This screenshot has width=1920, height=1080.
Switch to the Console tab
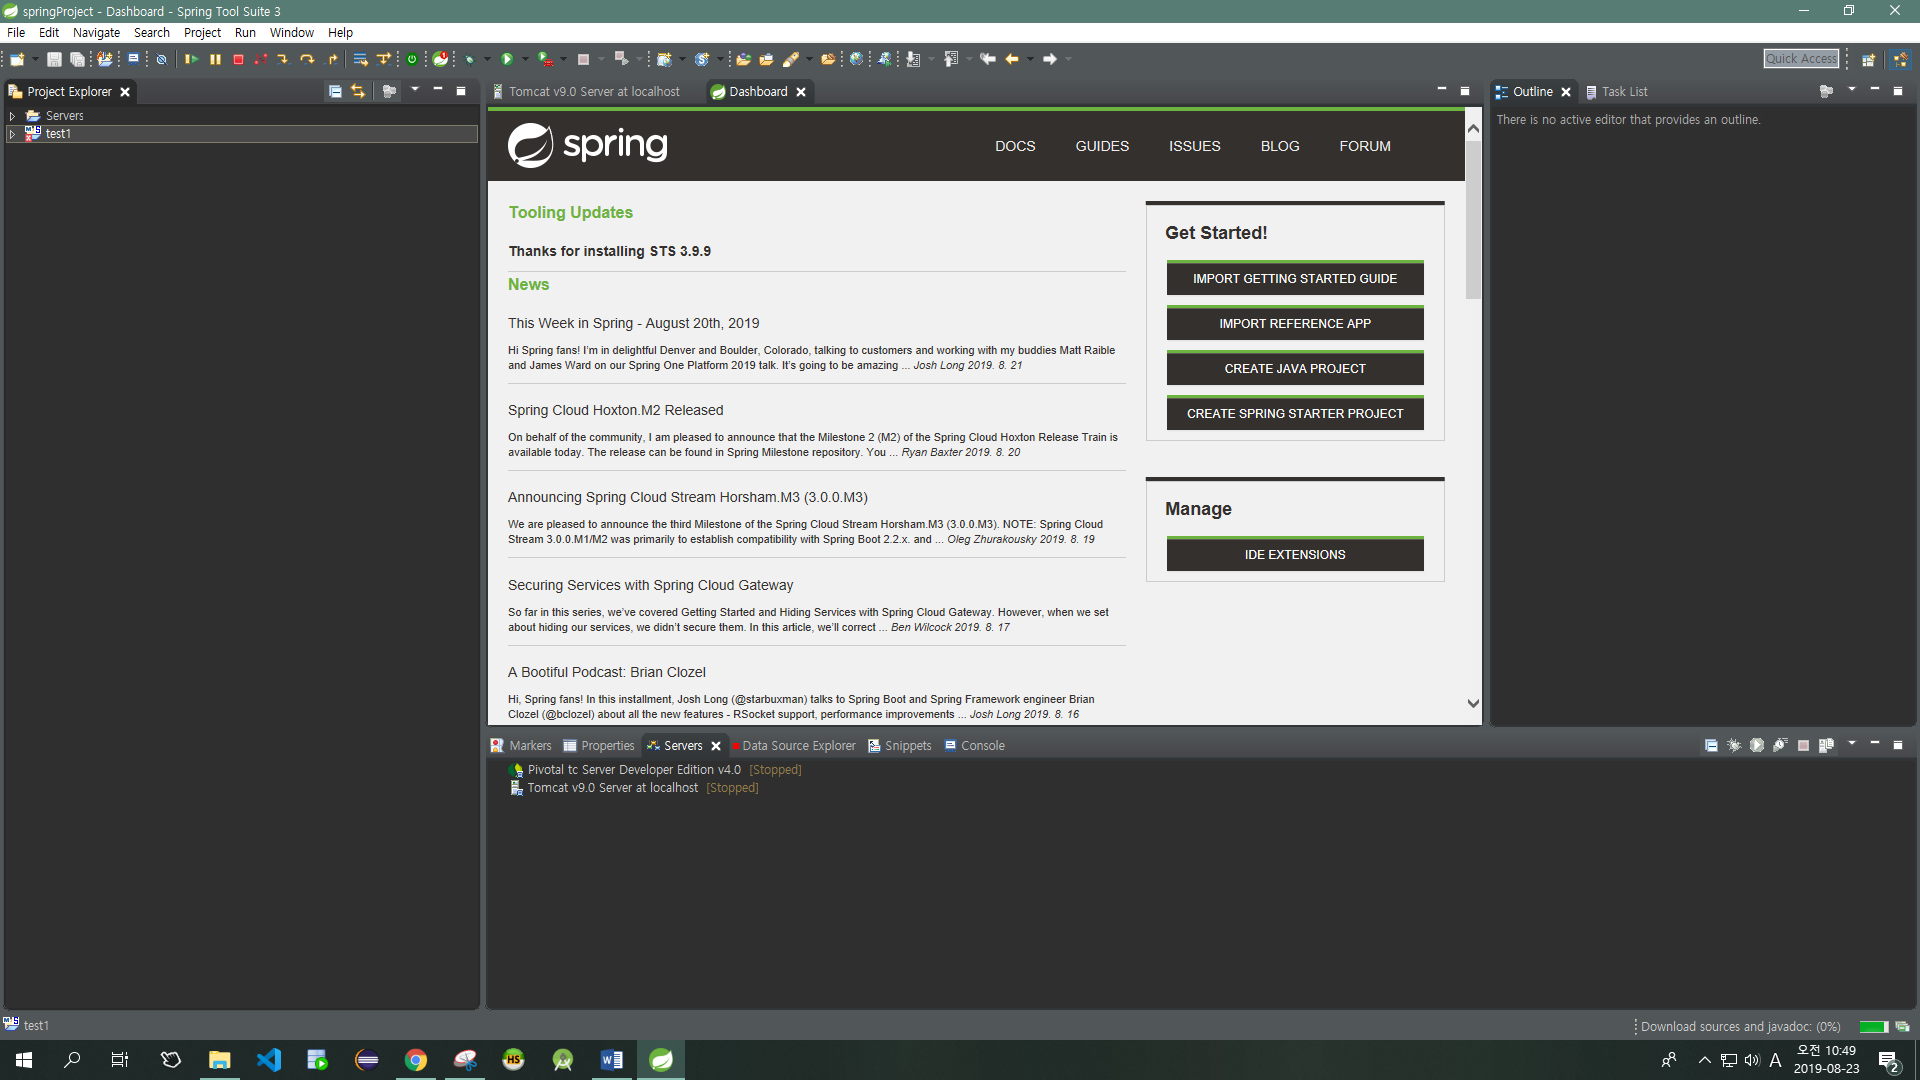pyautogui.click(x=982, y=746)
